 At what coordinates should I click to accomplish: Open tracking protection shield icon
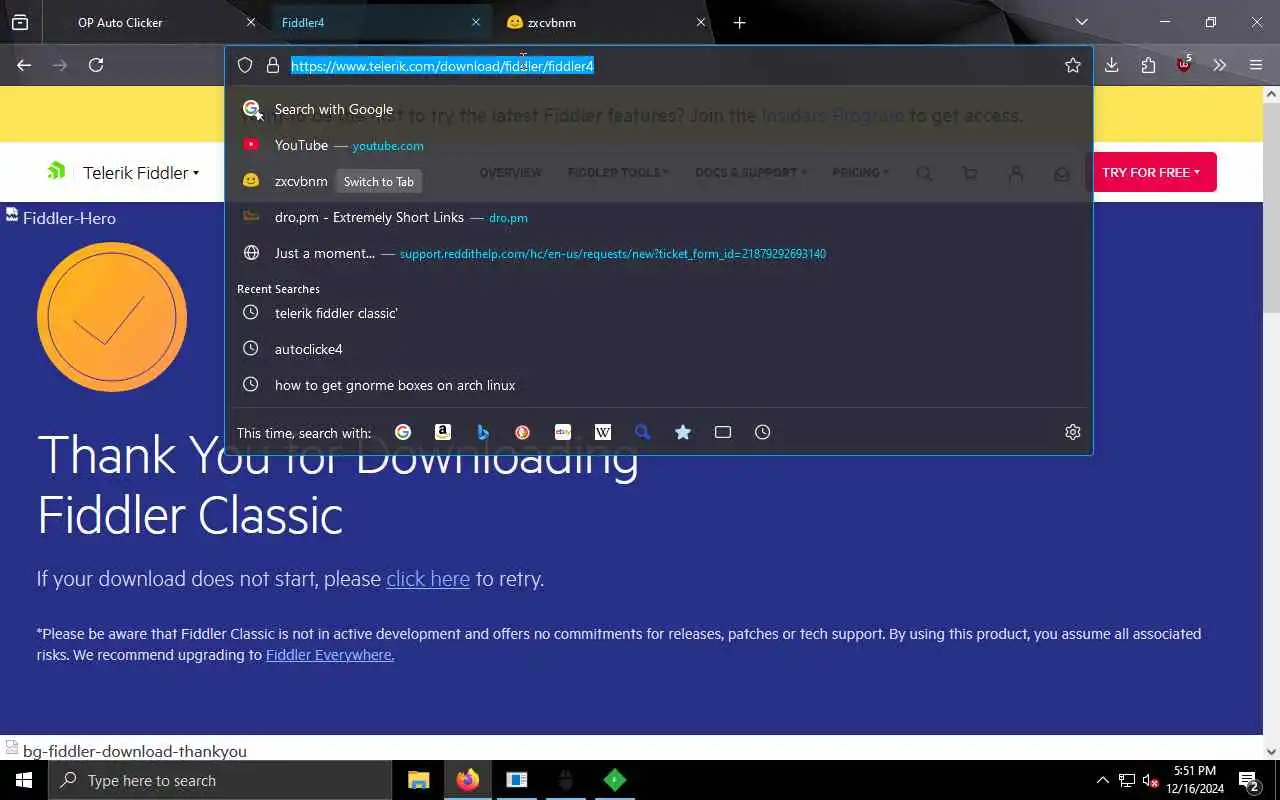[245, 65]
